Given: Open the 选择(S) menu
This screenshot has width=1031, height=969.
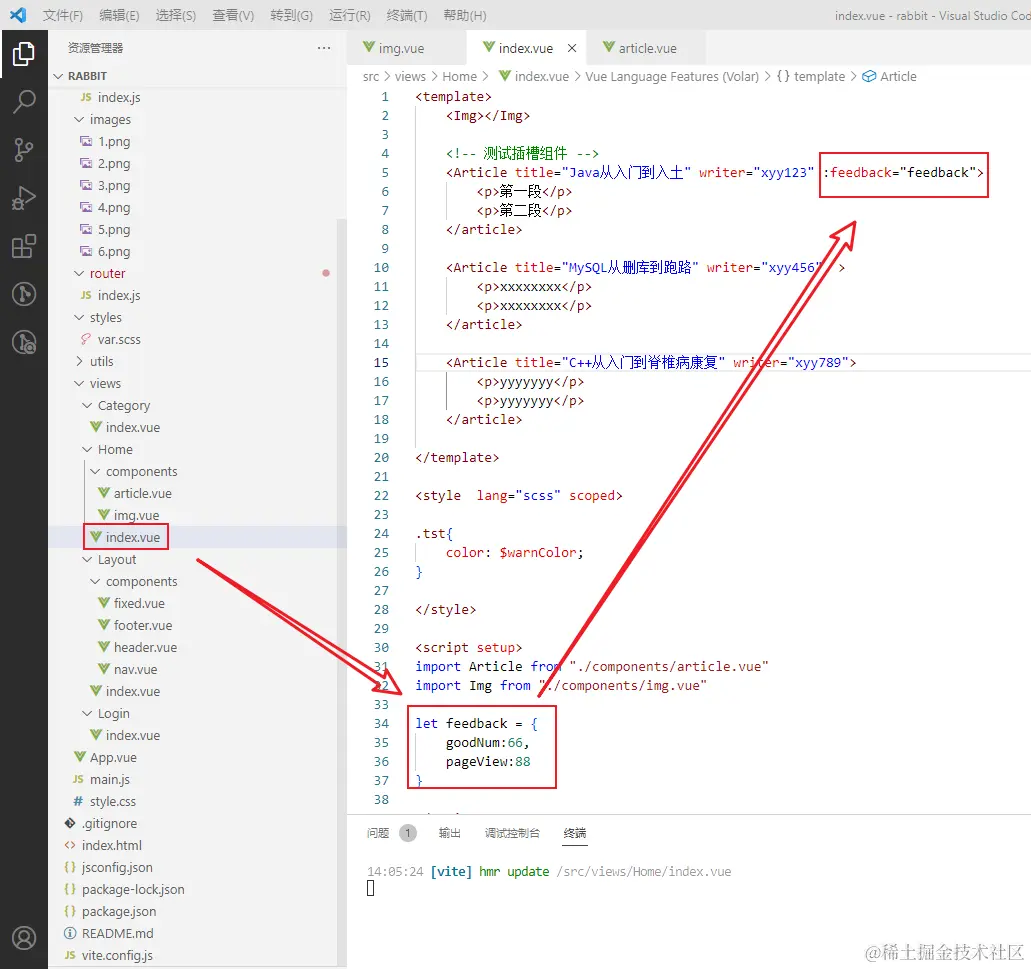Looking at the screenshot, I should pos(176,15).
